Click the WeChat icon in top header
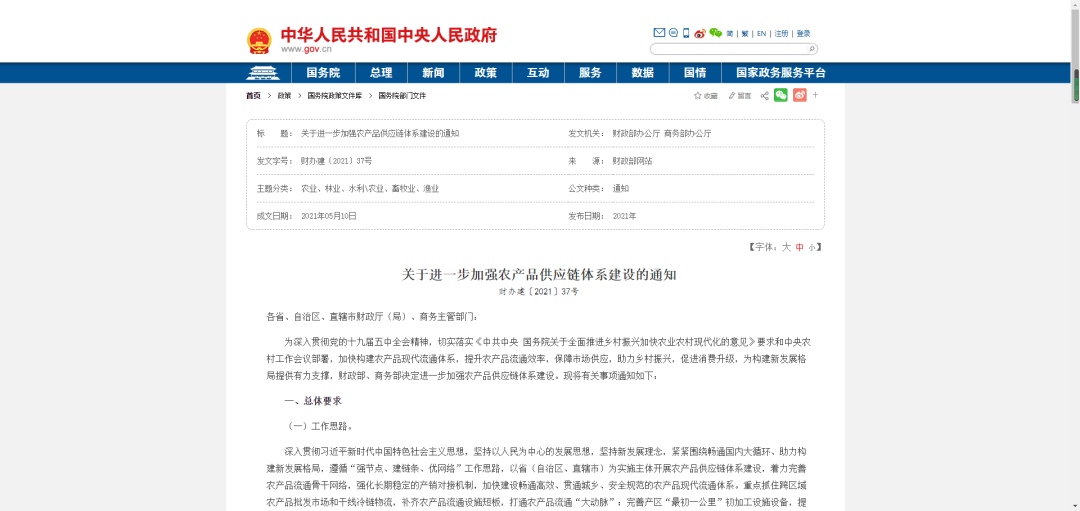Screen dimensions: 1080x511 [715, 33]
